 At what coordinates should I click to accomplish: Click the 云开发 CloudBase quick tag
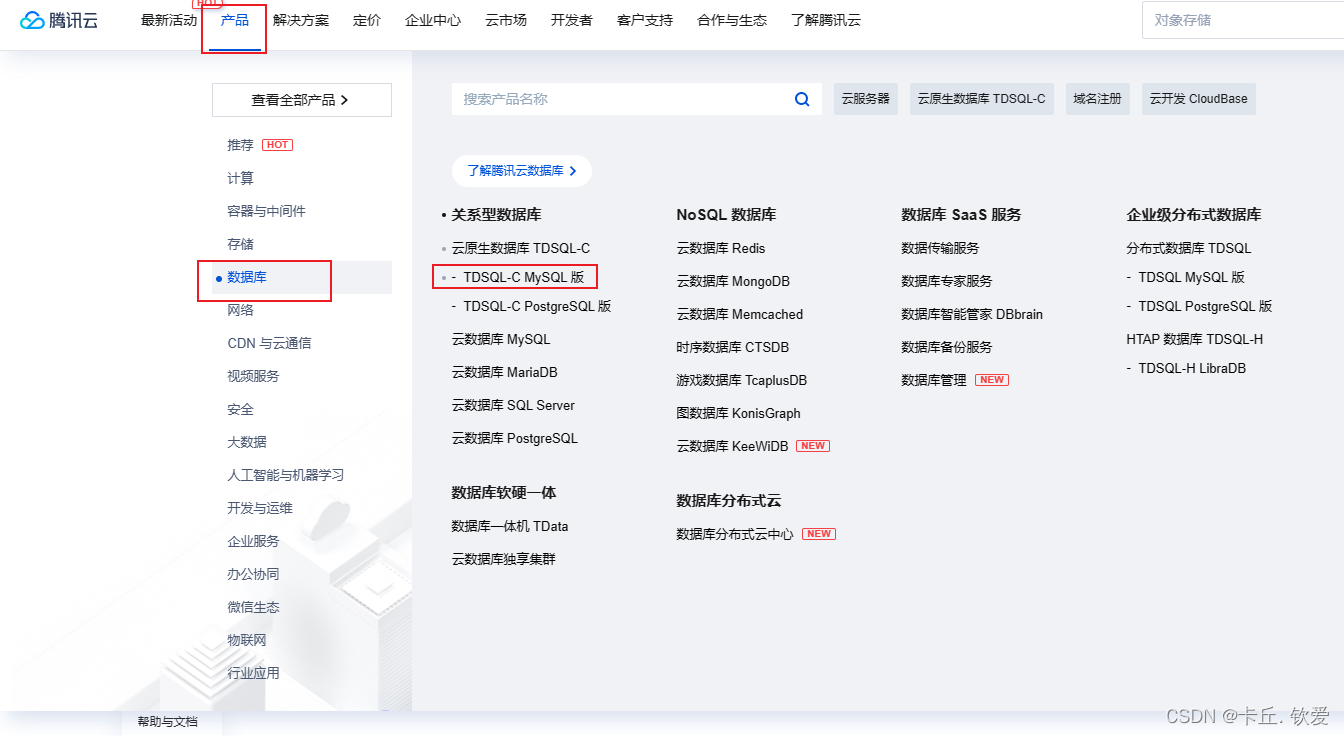pos(1199,99)
